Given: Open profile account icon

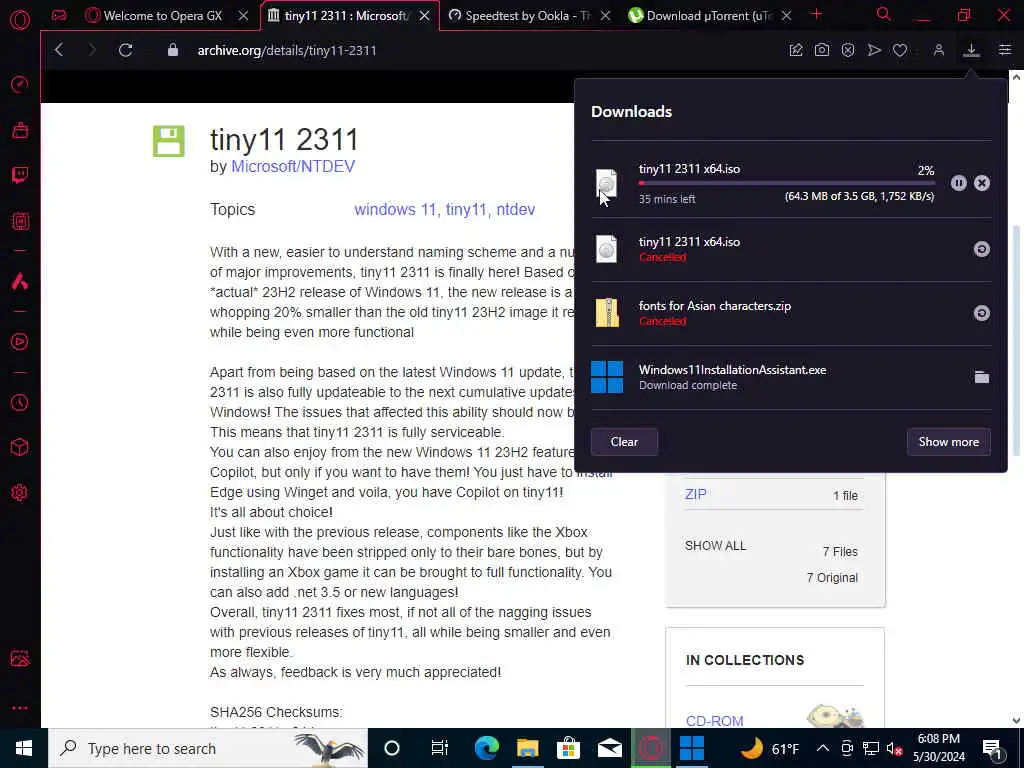Looking at the screenshot, I should [938, 50].
